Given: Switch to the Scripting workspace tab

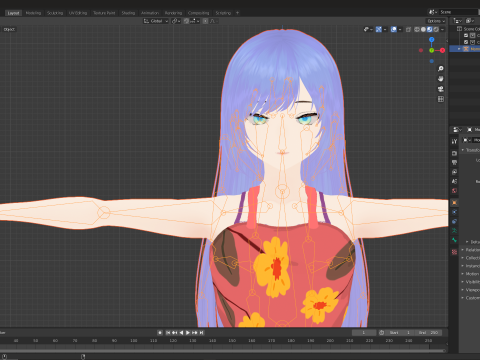Looking at the screenshot, I should pyautogui.click(x=223, y=13).
